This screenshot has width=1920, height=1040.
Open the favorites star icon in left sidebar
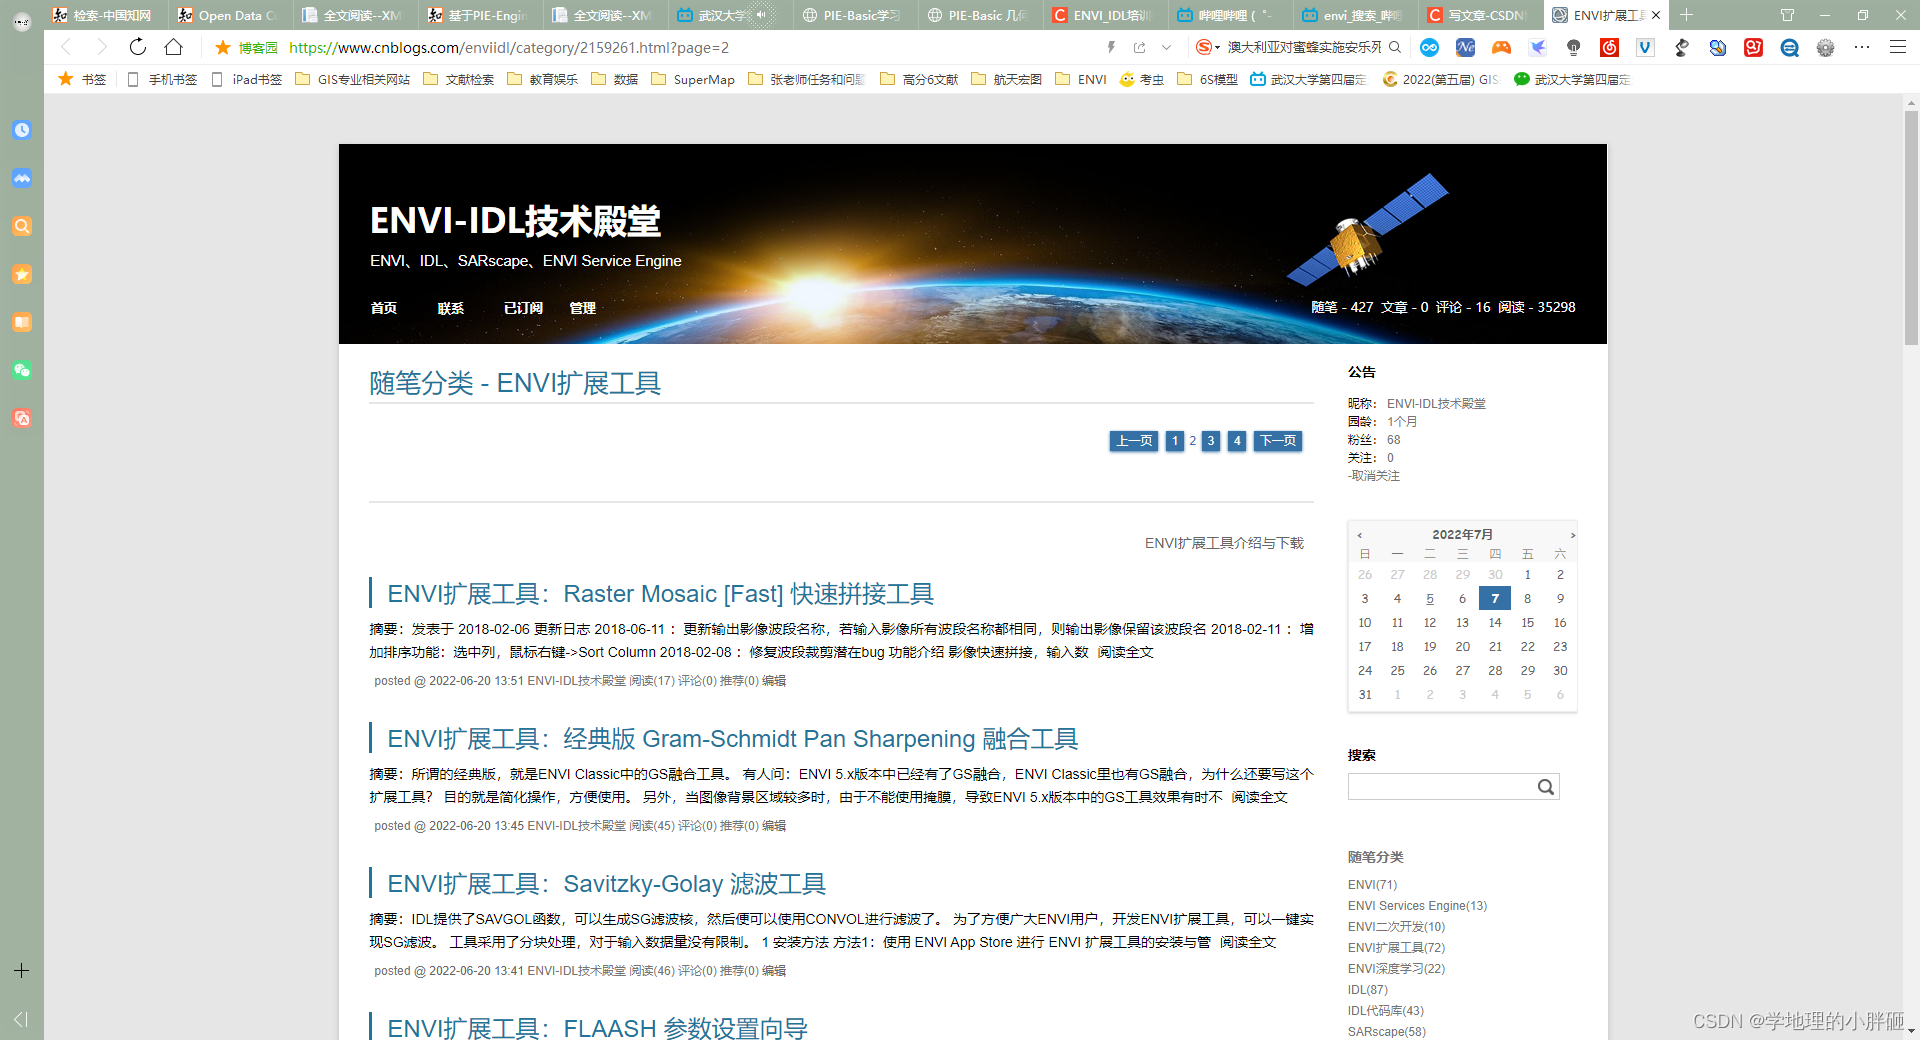click(22, 274)
